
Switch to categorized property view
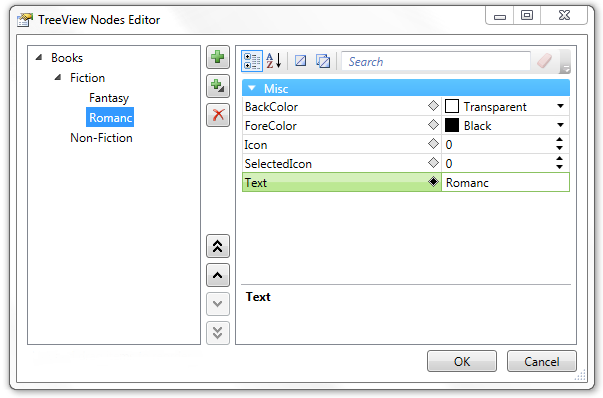252,61
